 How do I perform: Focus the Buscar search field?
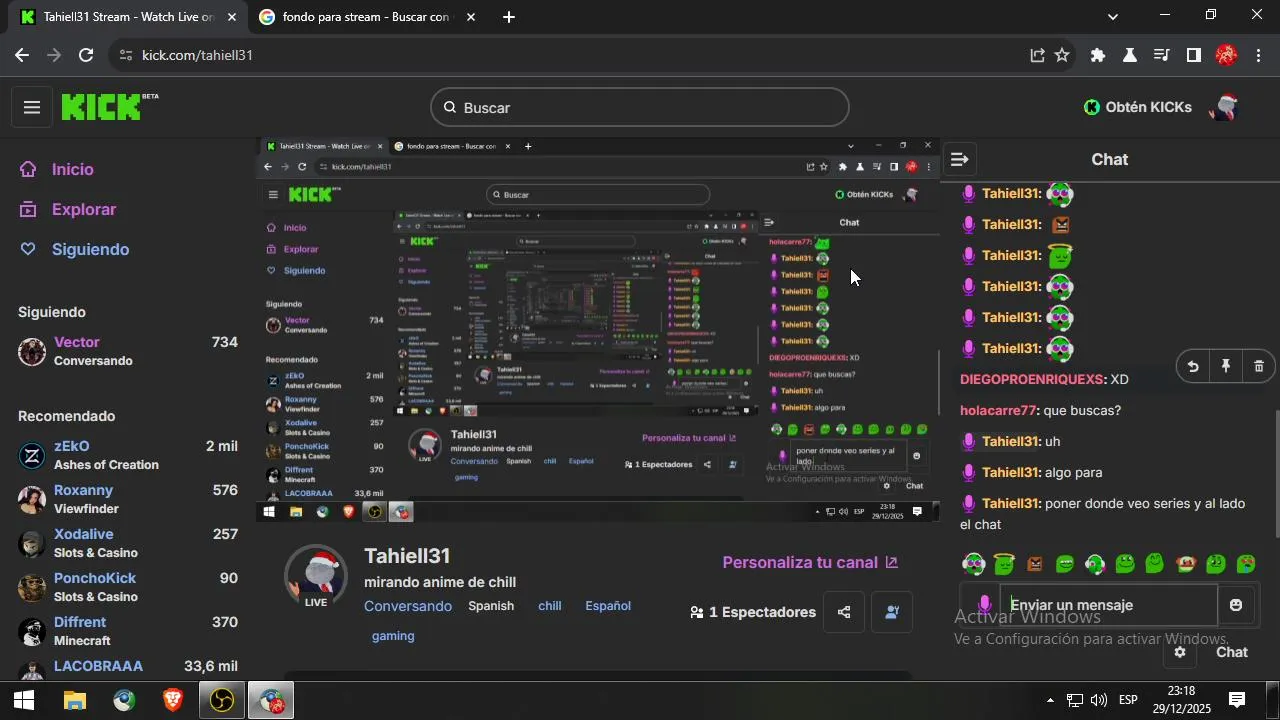pyautogui.click(x=640, y=107)
